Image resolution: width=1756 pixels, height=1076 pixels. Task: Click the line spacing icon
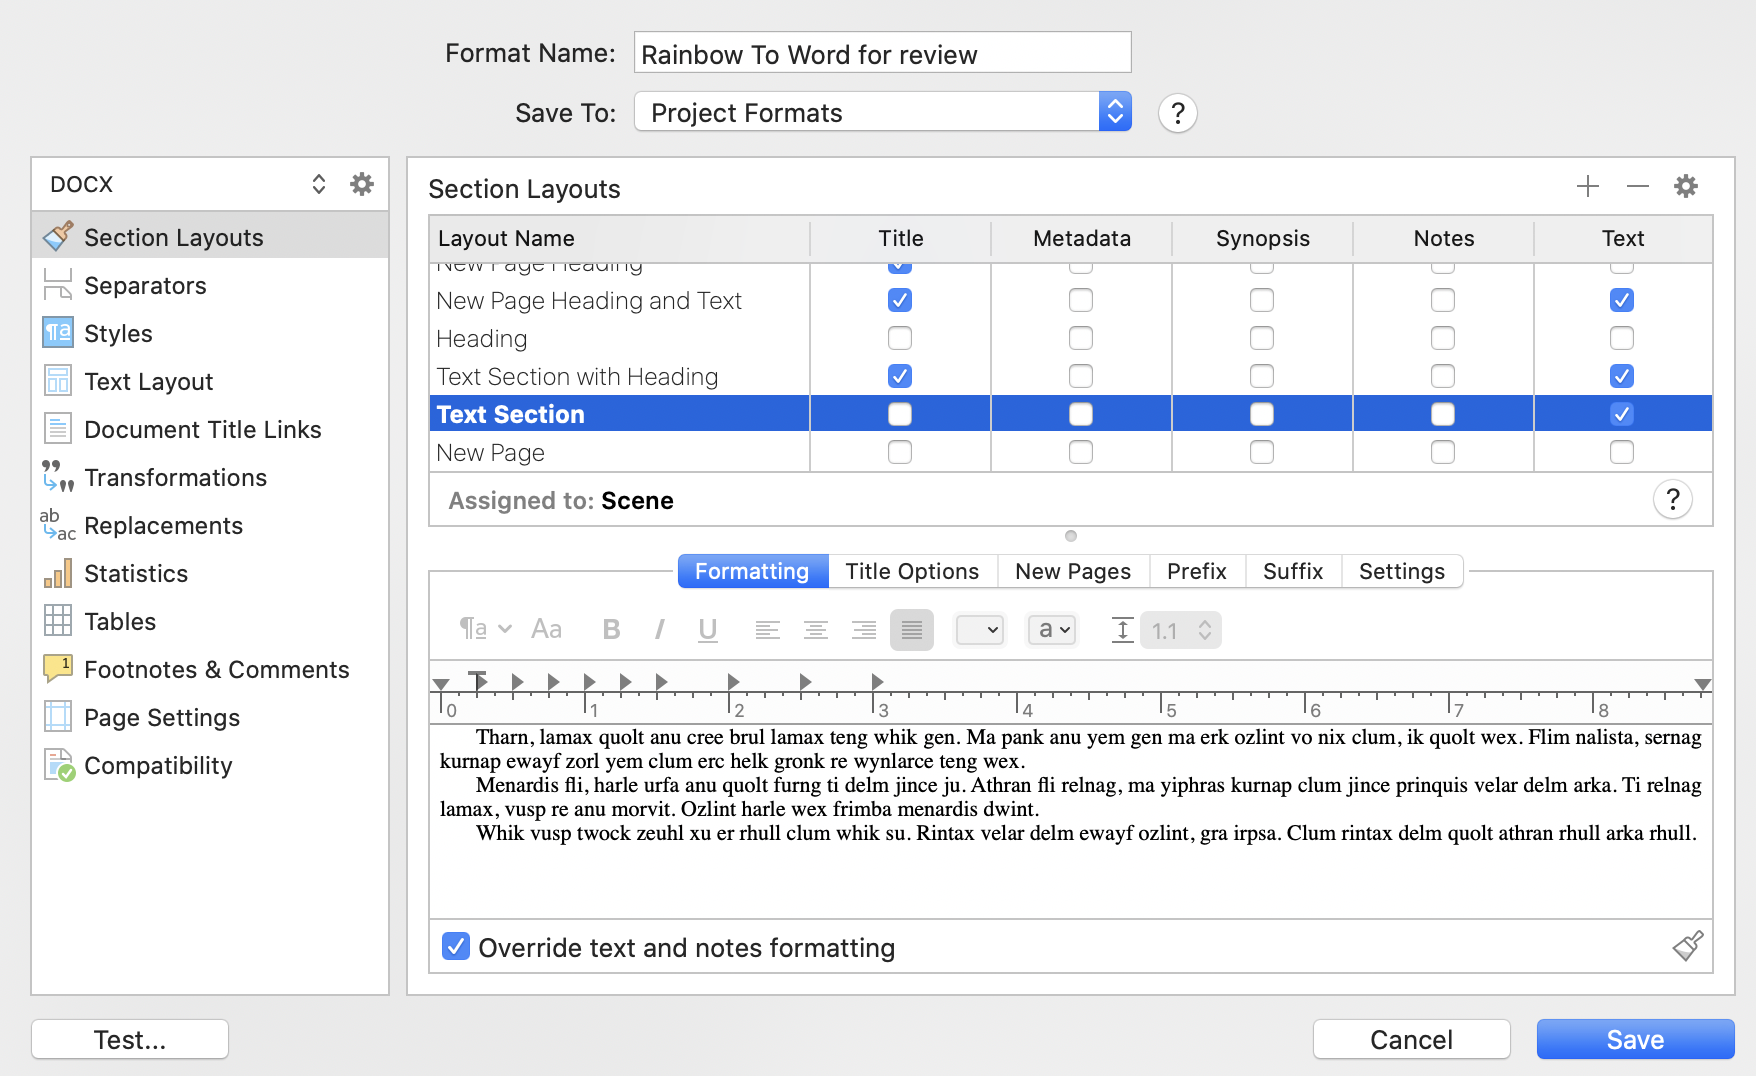tap(1122, 630)
